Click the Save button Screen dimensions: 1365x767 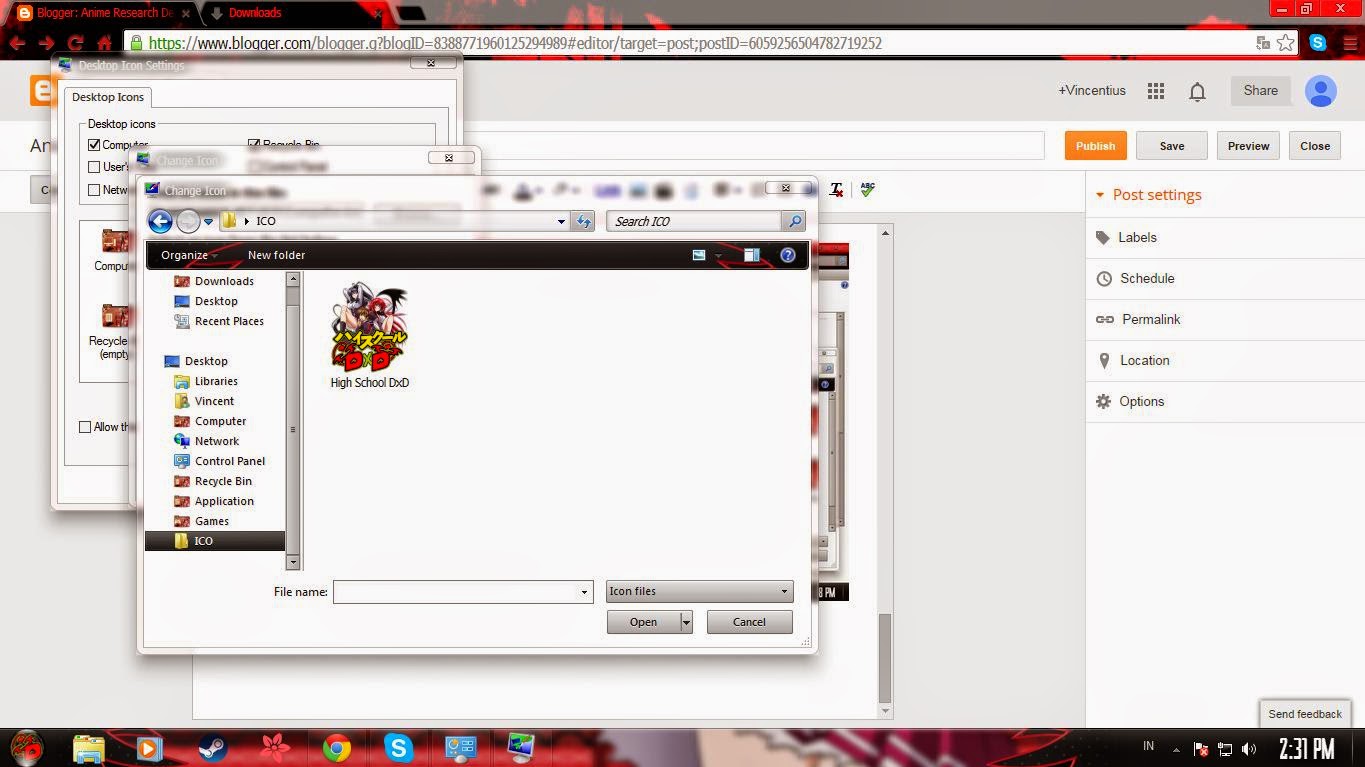[1172, 146]
